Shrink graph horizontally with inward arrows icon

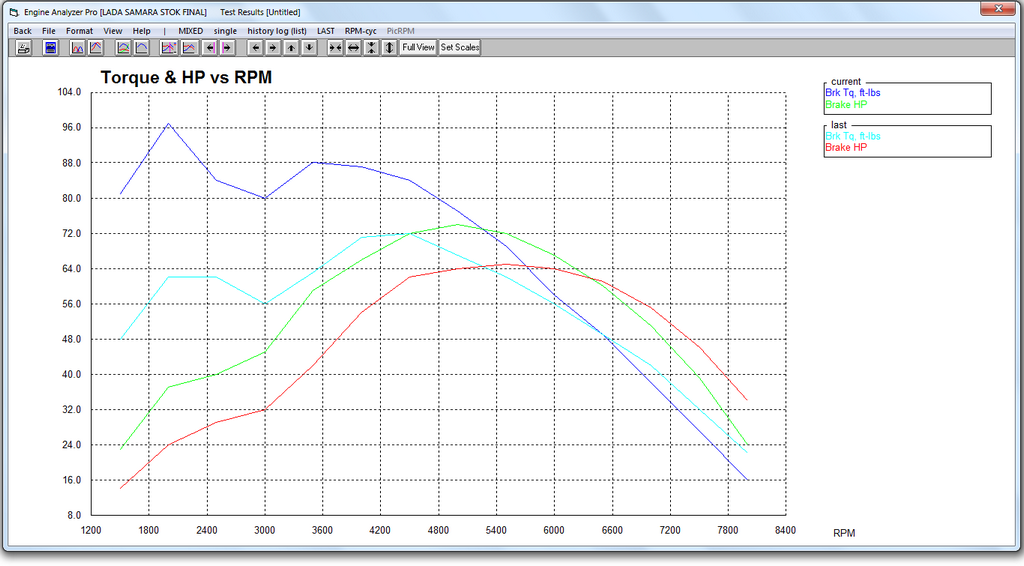[x=335, y=47]
